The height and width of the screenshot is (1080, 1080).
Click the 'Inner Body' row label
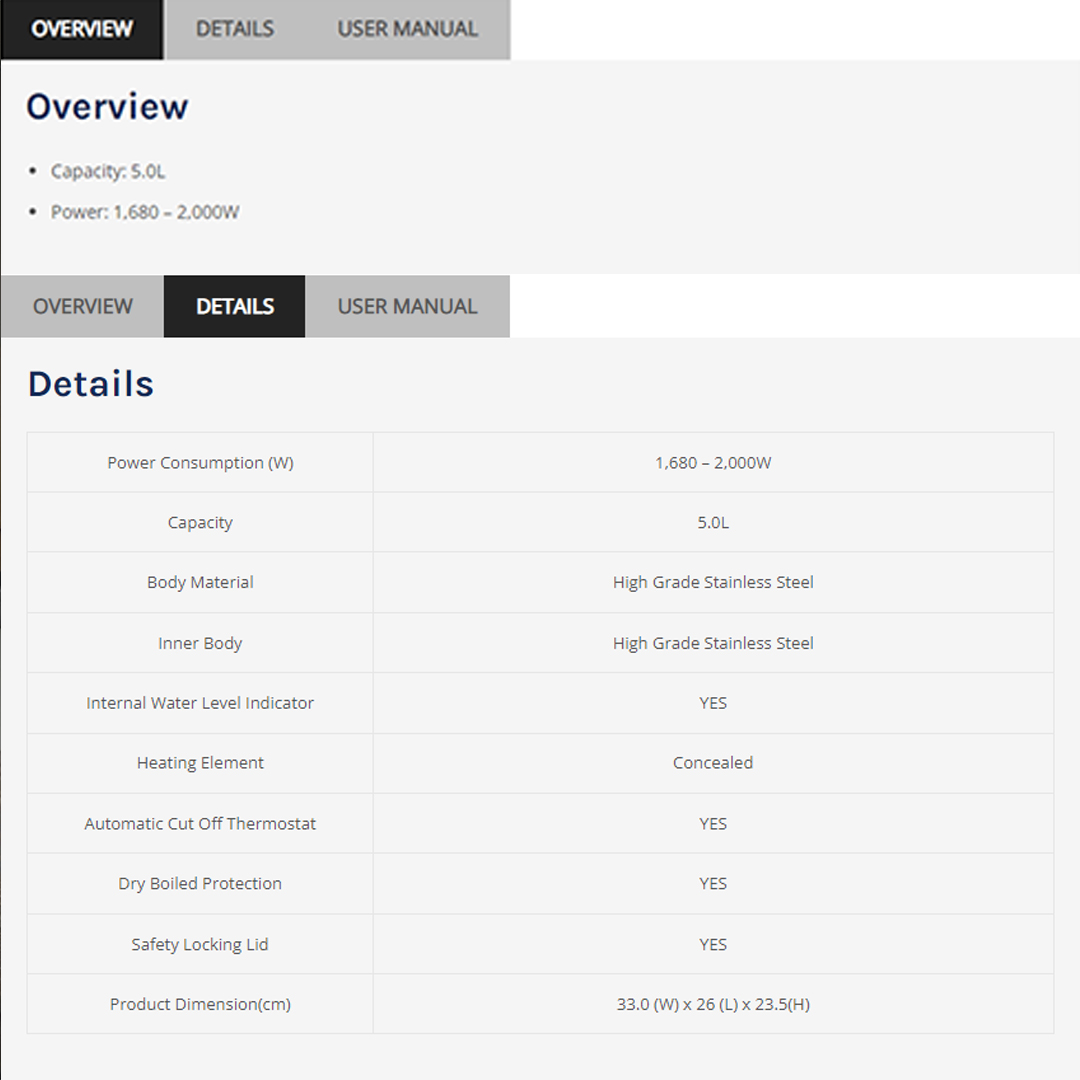click(200, 643)
